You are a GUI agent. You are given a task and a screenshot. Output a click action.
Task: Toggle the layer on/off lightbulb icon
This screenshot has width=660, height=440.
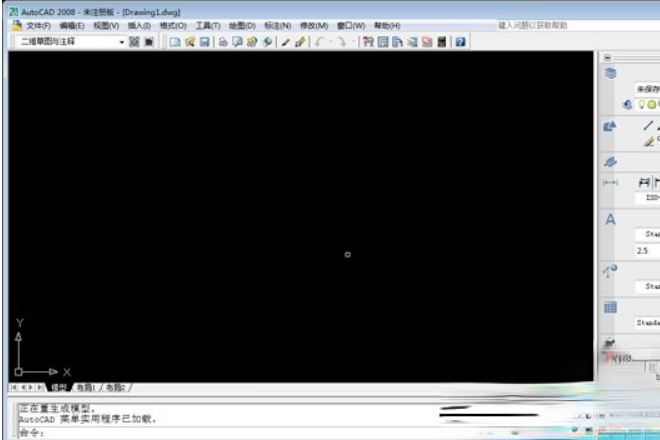point(641,104)
